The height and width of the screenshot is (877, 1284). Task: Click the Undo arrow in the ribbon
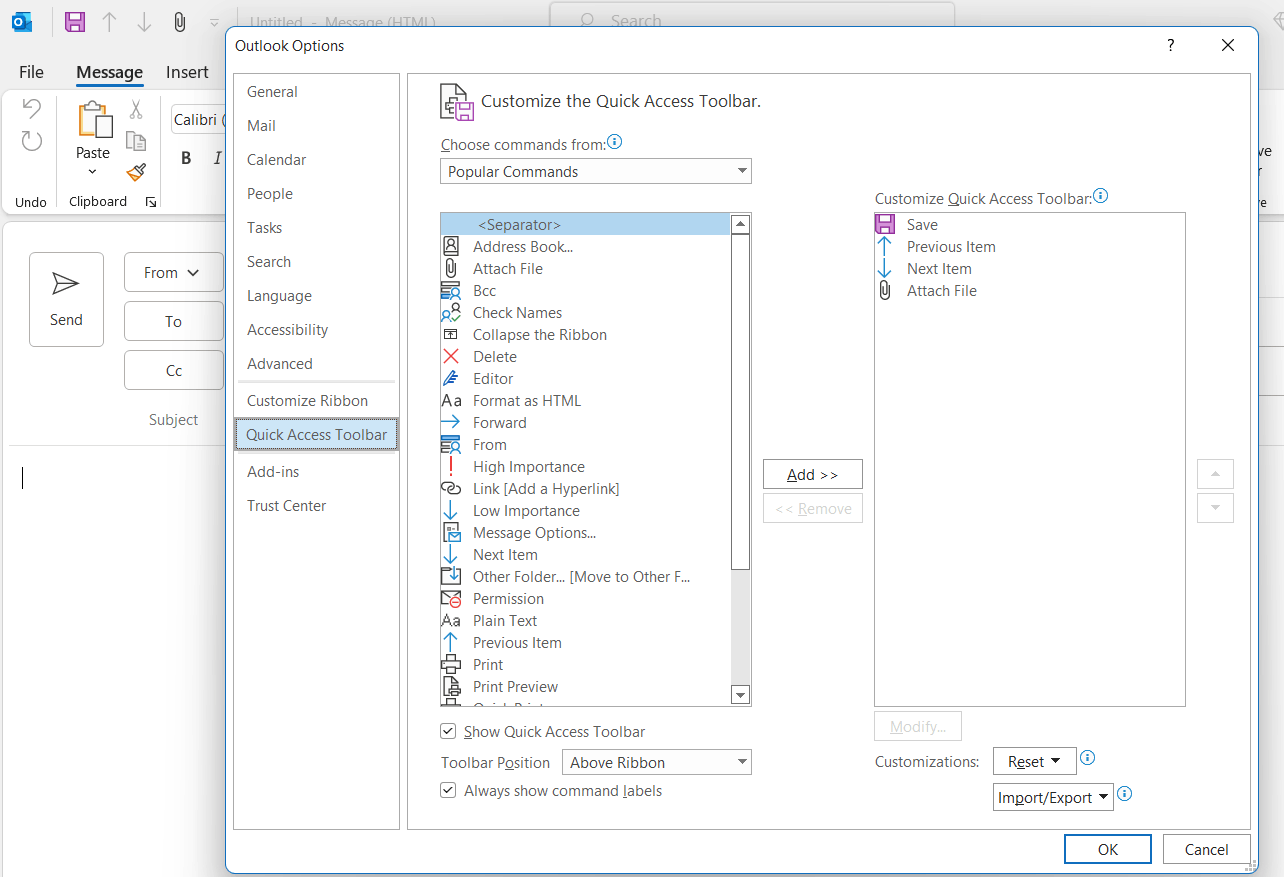32,108
